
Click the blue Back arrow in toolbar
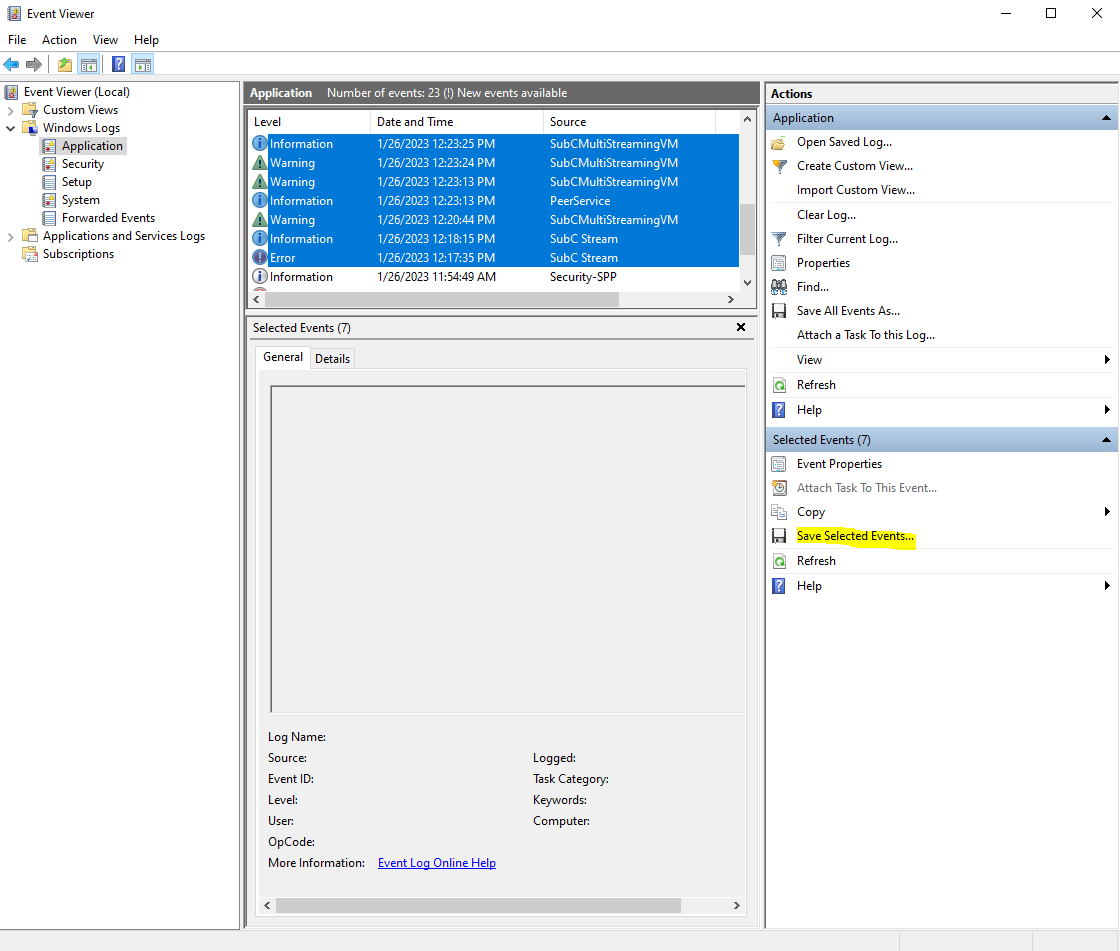pyautogui.click(x=11, y=65)
